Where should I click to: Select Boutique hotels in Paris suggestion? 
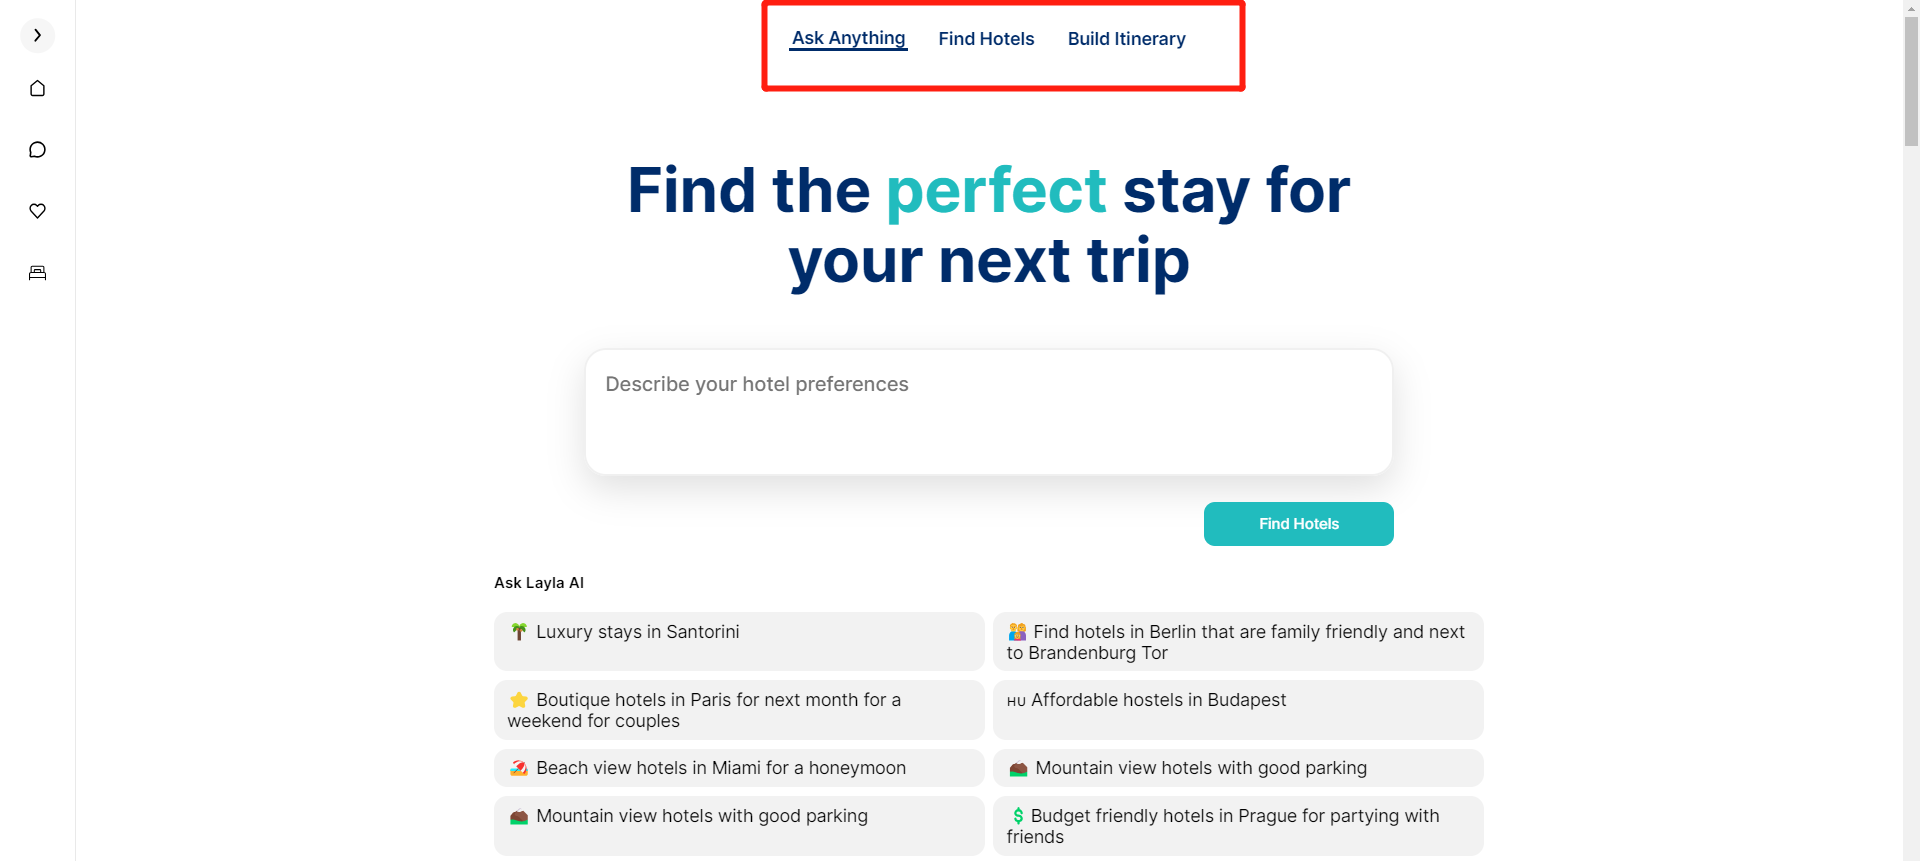point(739,710)
